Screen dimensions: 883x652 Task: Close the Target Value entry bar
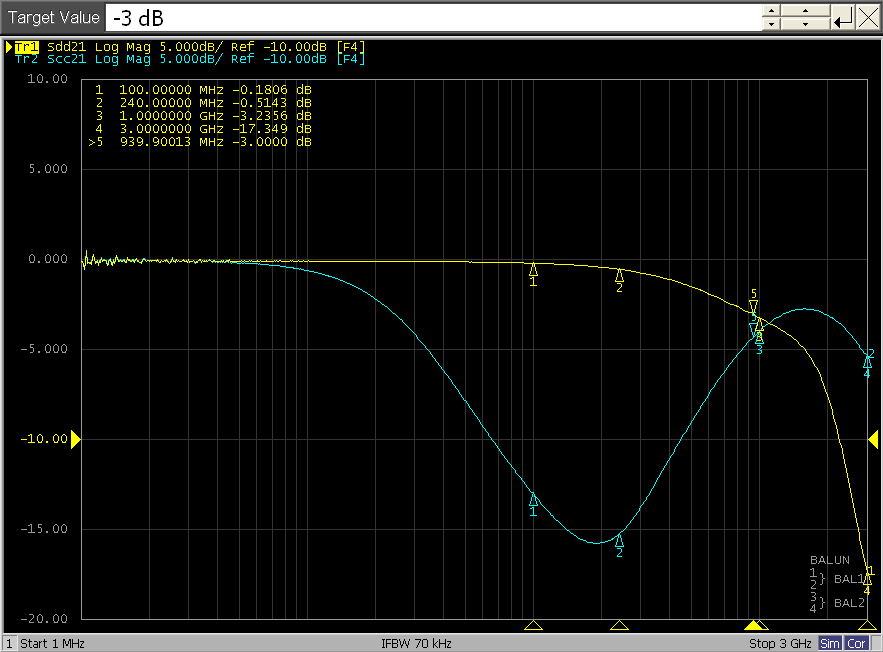(868, 17)
